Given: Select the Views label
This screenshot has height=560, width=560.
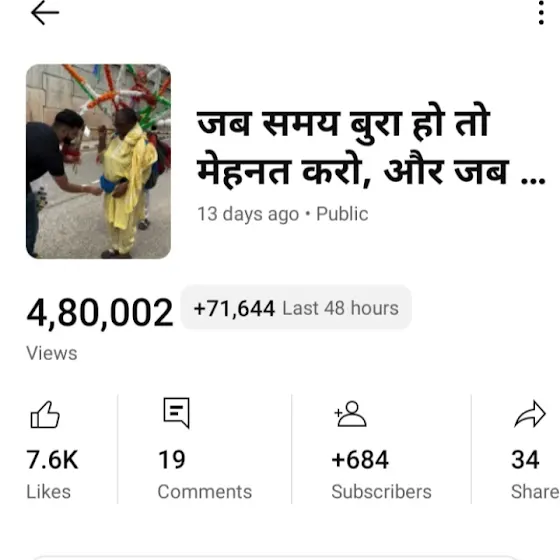Looking at the screenshot, I should (52, 354).
